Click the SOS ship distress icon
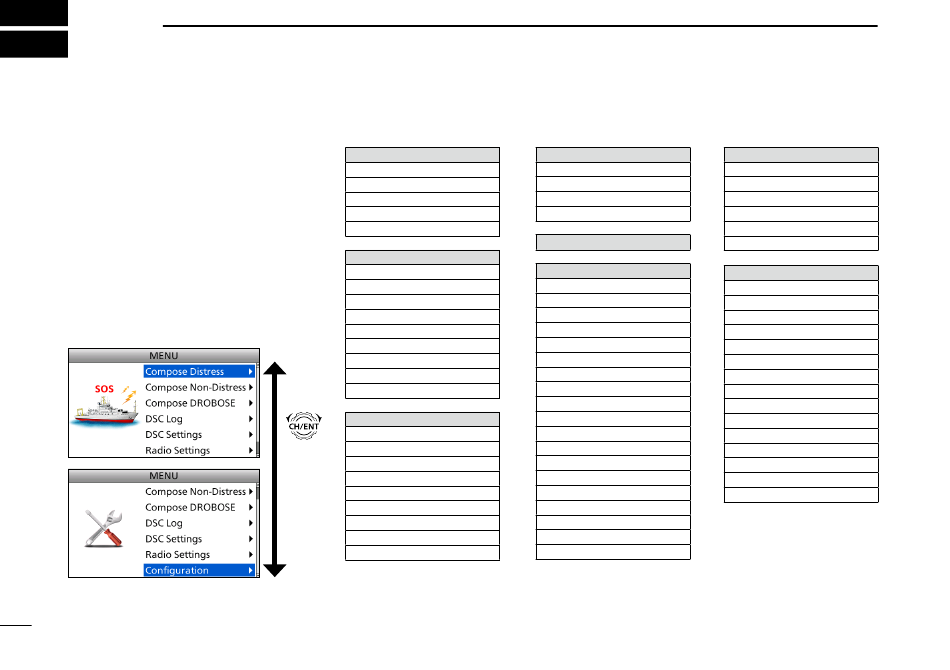The width and height of the screenshot is (950, 670). point(104,405)
